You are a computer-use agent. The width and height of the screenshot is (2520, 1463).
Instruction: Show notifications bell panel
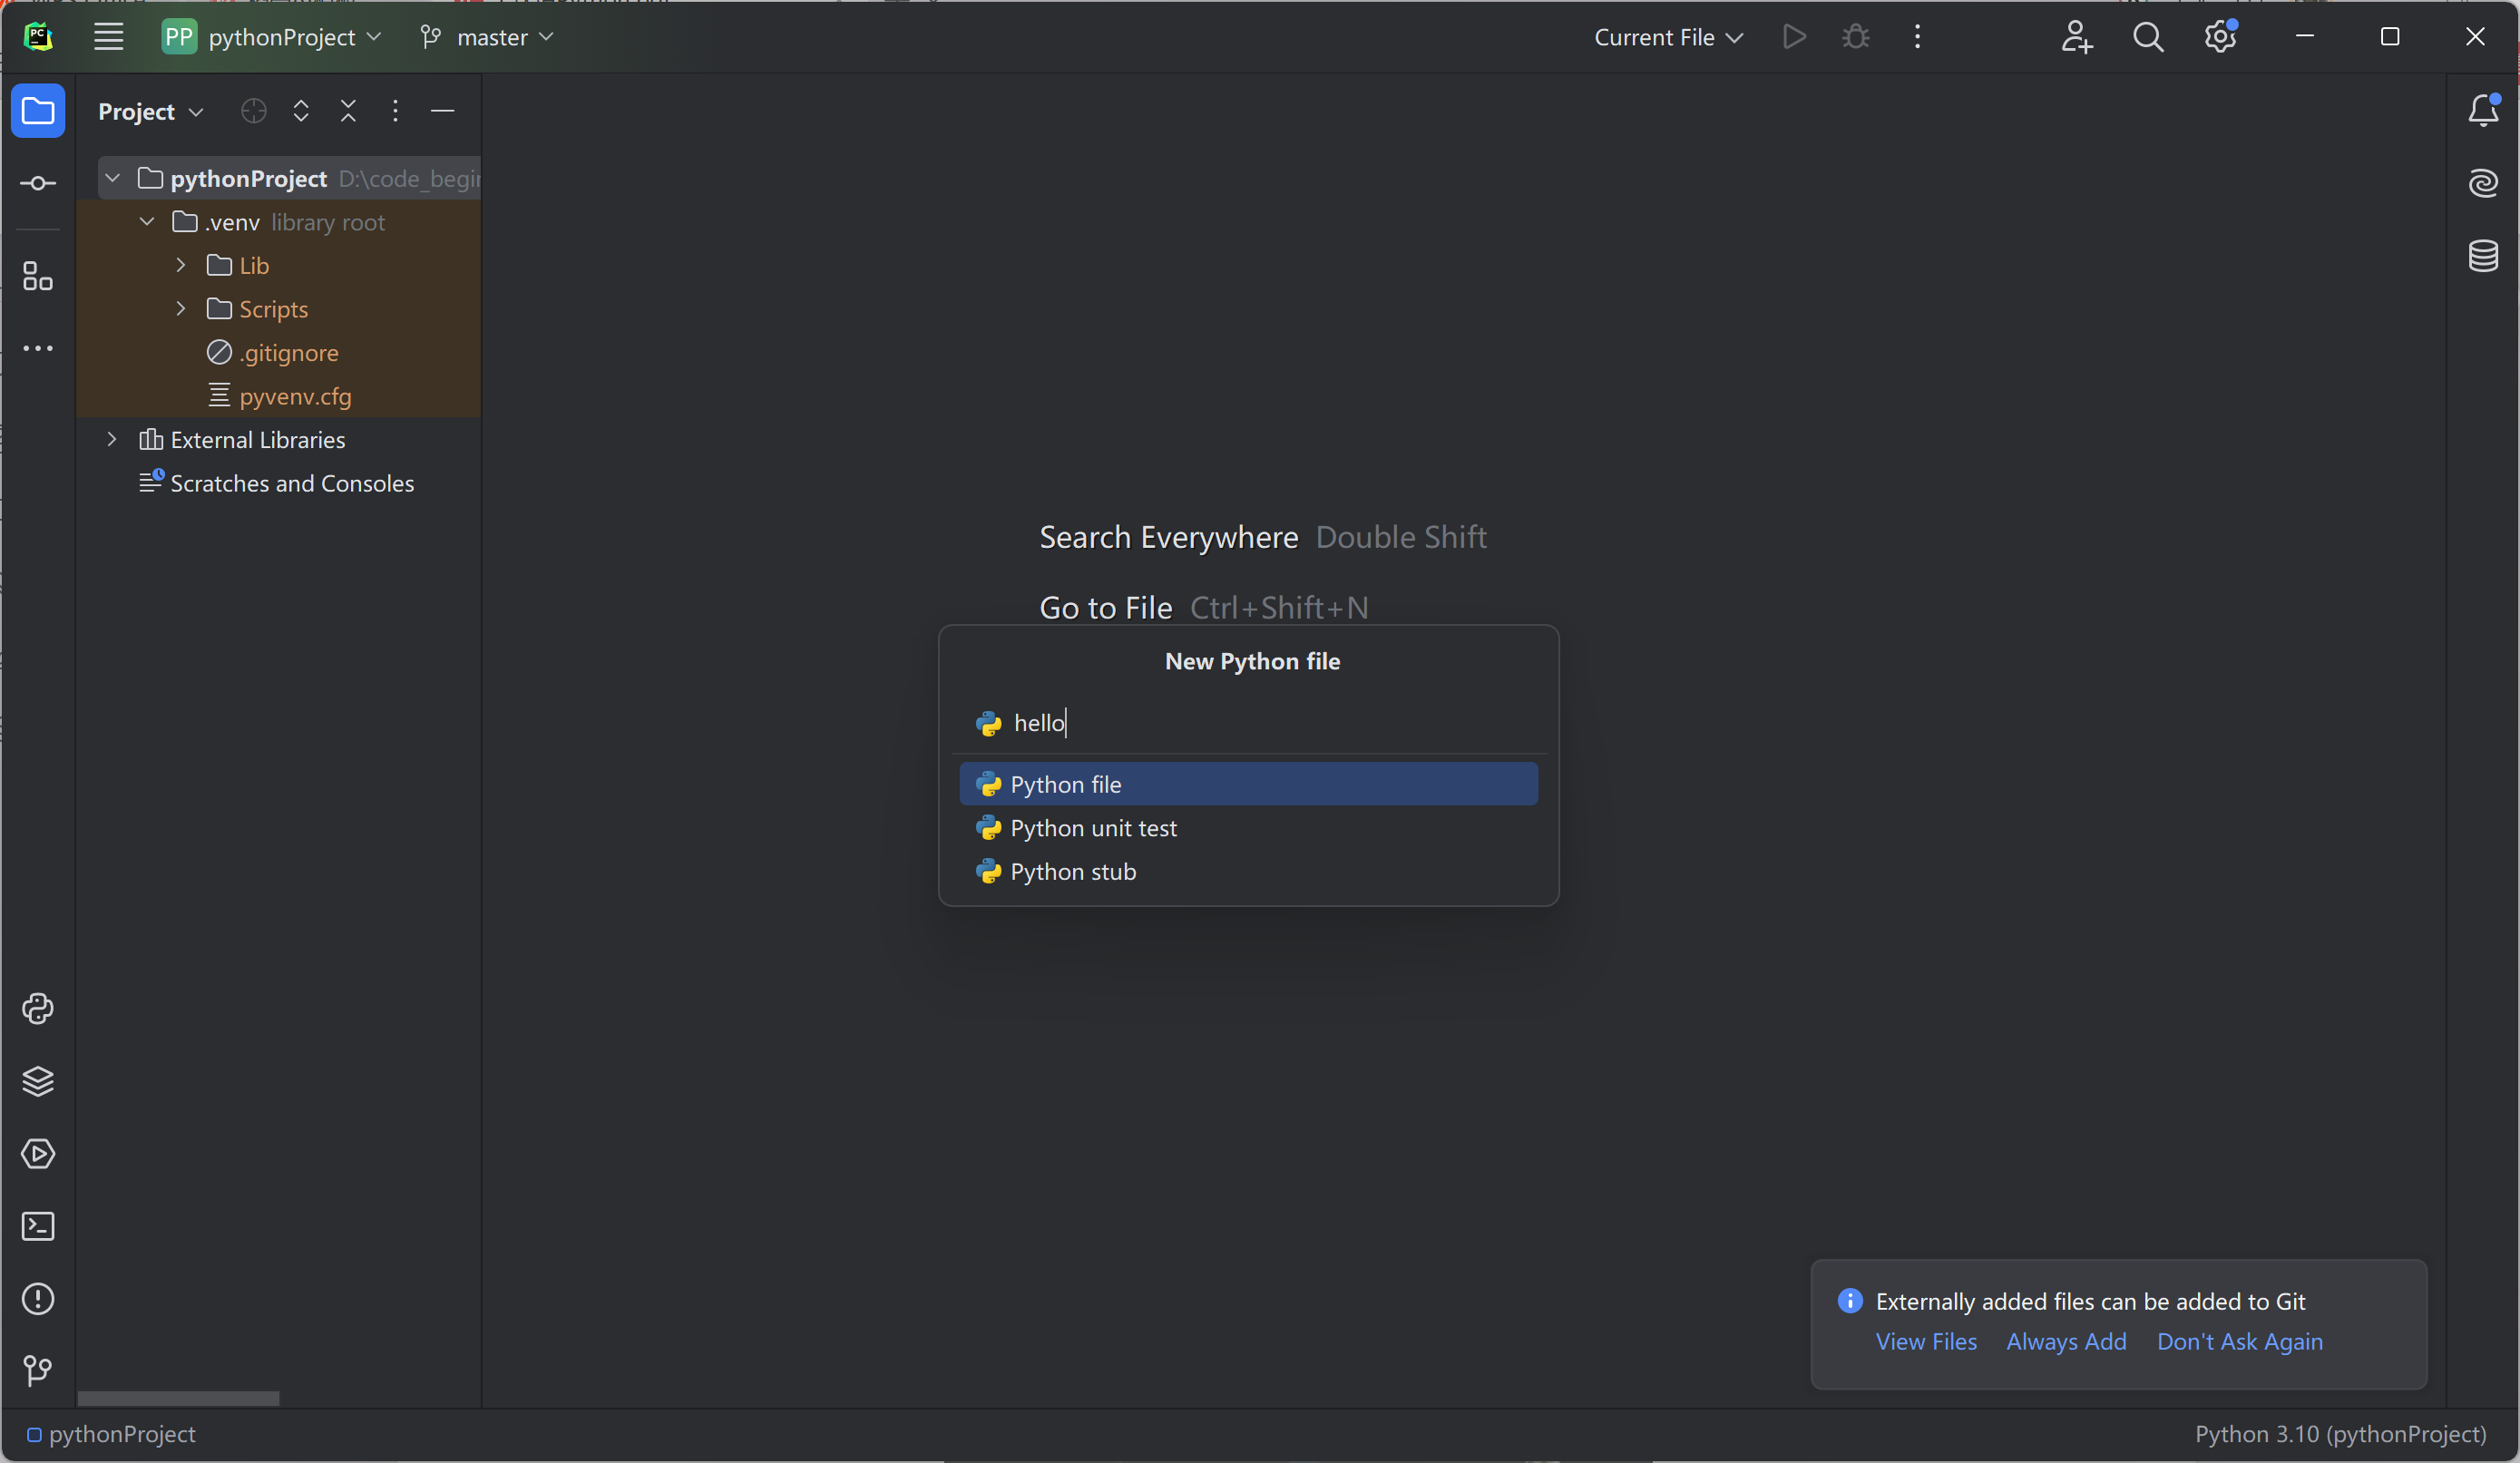tap(2483, 110)
